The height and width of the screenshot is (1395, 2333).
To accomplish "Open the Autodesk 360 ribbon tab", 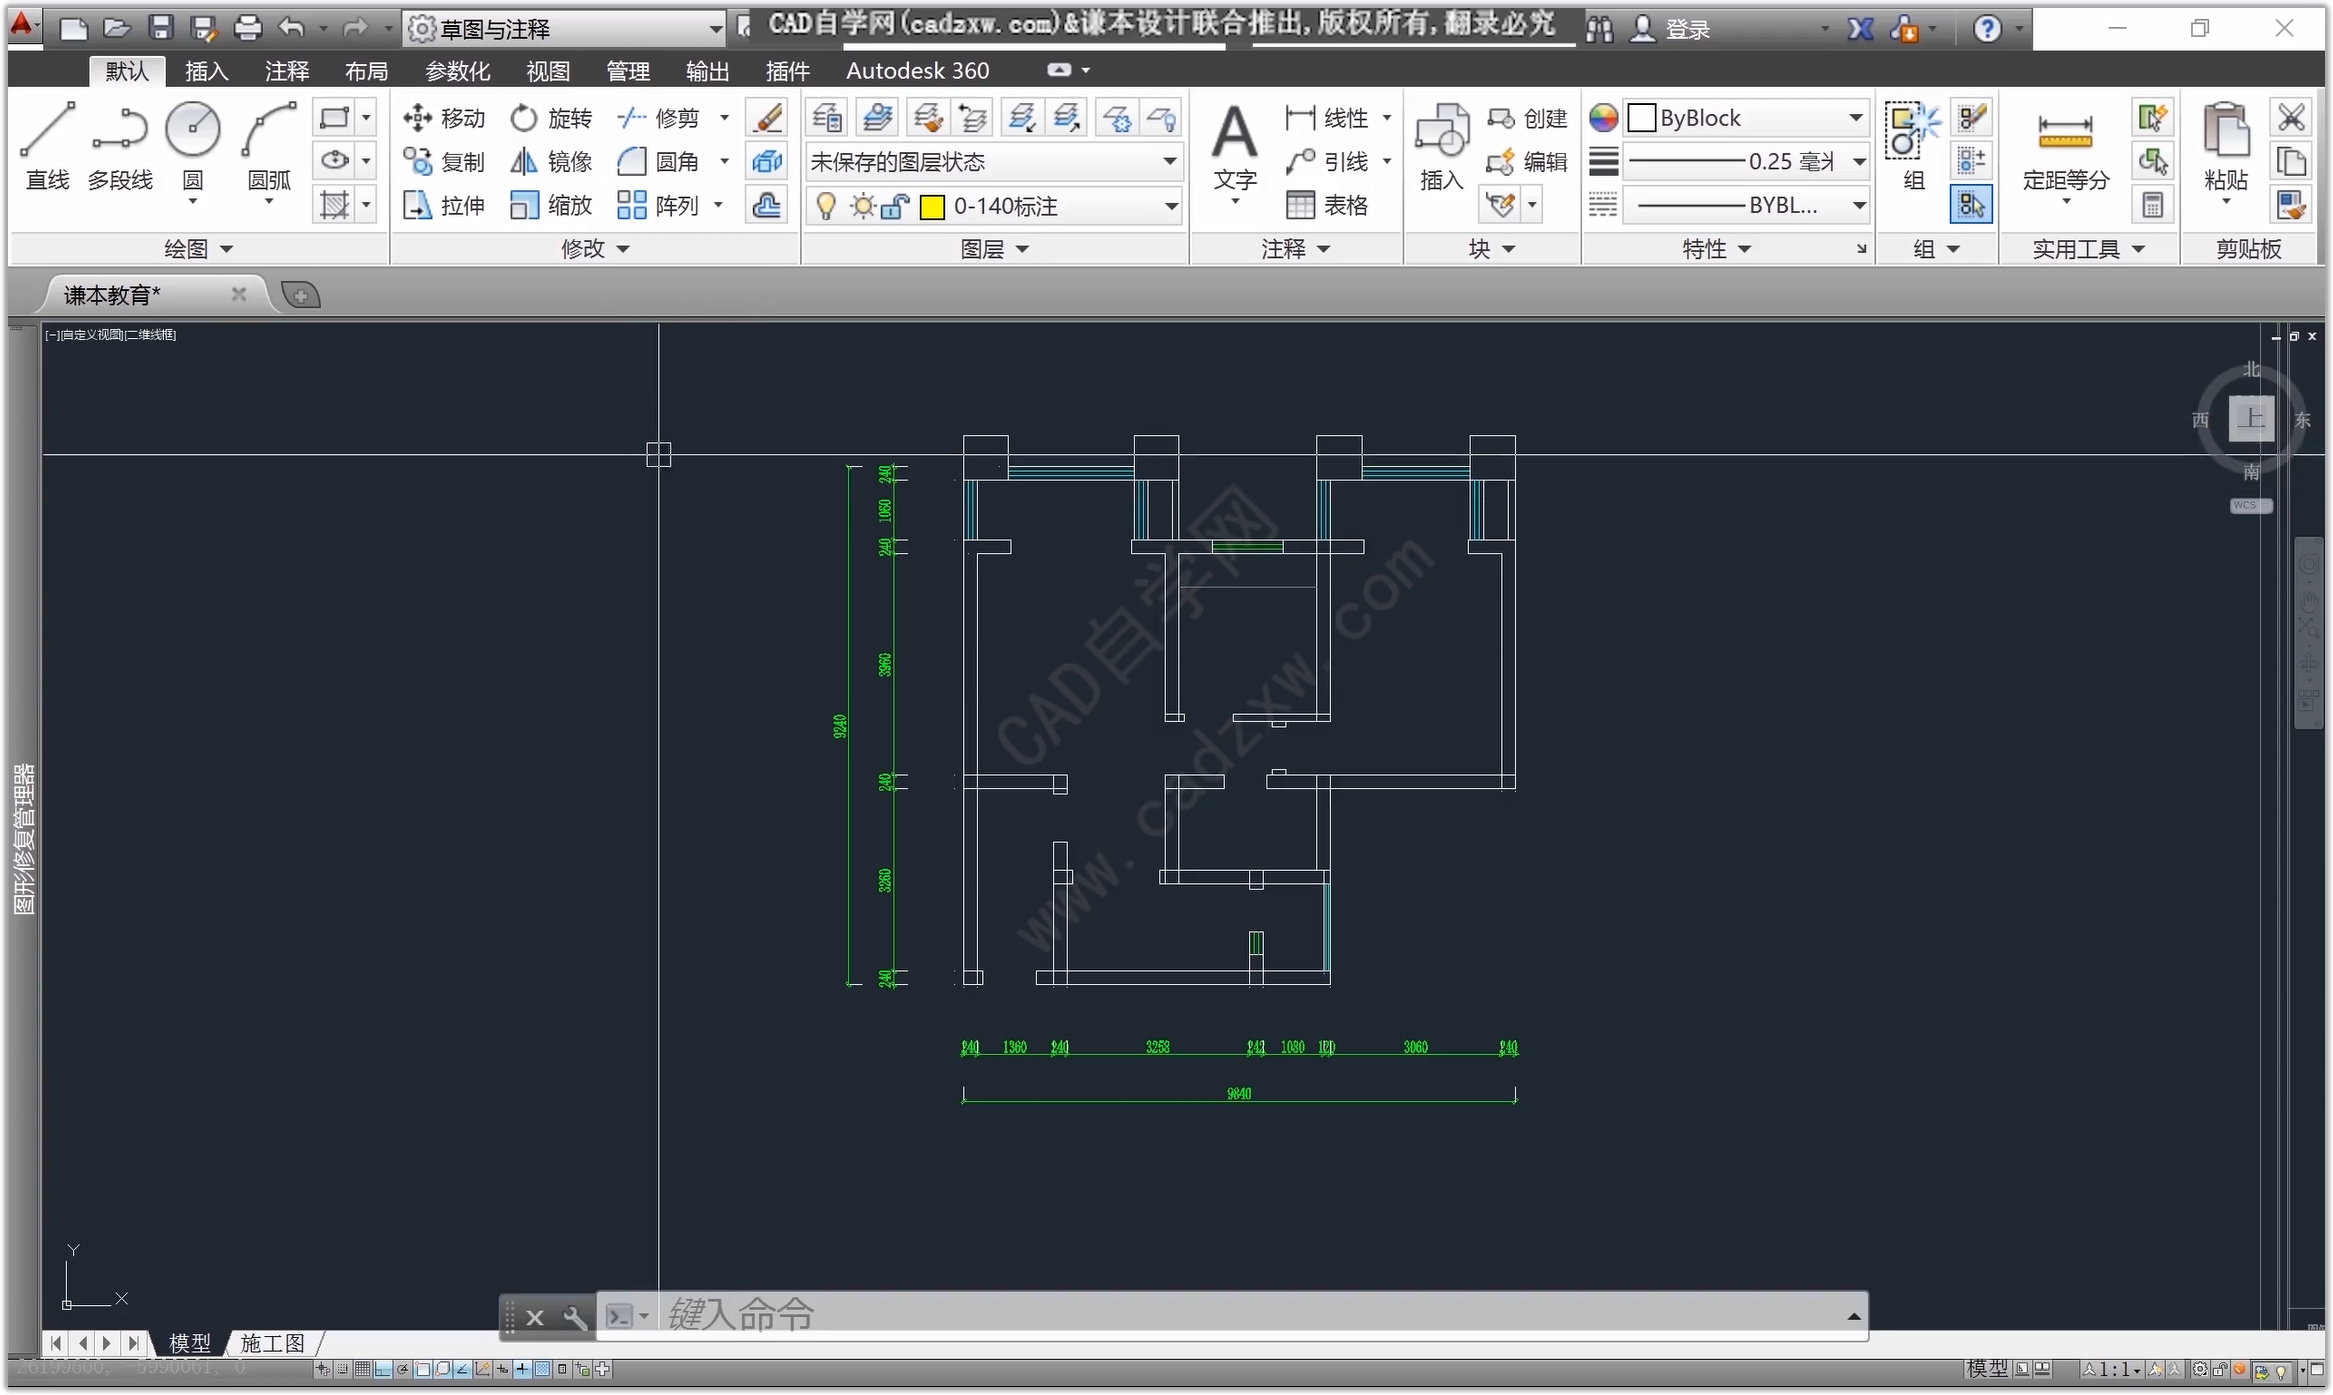I will coord(917,71).
